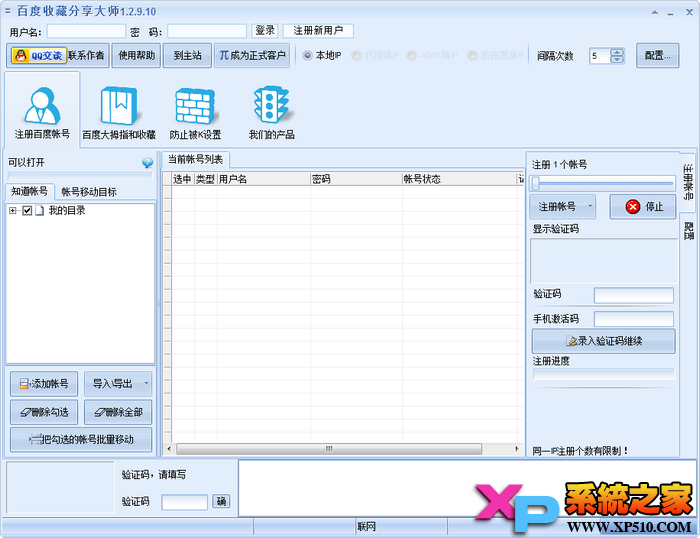Click the 选中 column header

183,179
